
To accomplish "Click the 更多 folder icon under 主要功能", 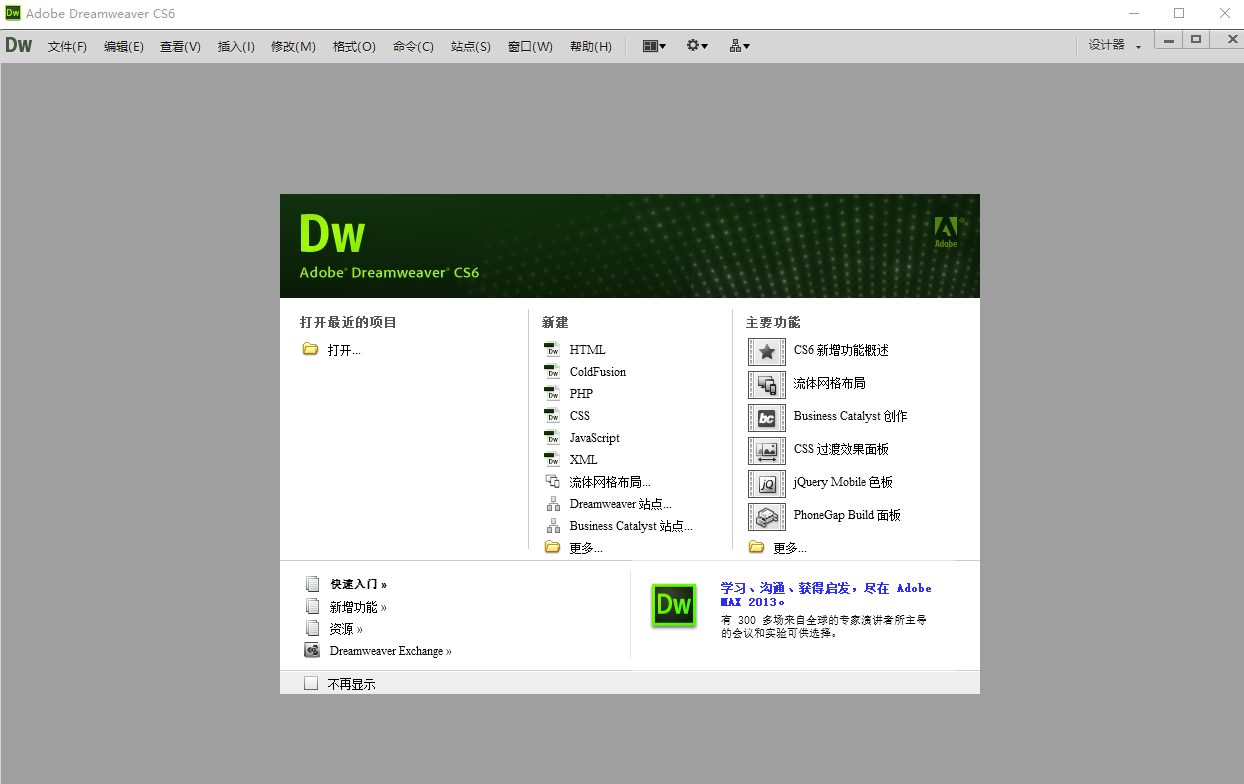I will 756,547.
